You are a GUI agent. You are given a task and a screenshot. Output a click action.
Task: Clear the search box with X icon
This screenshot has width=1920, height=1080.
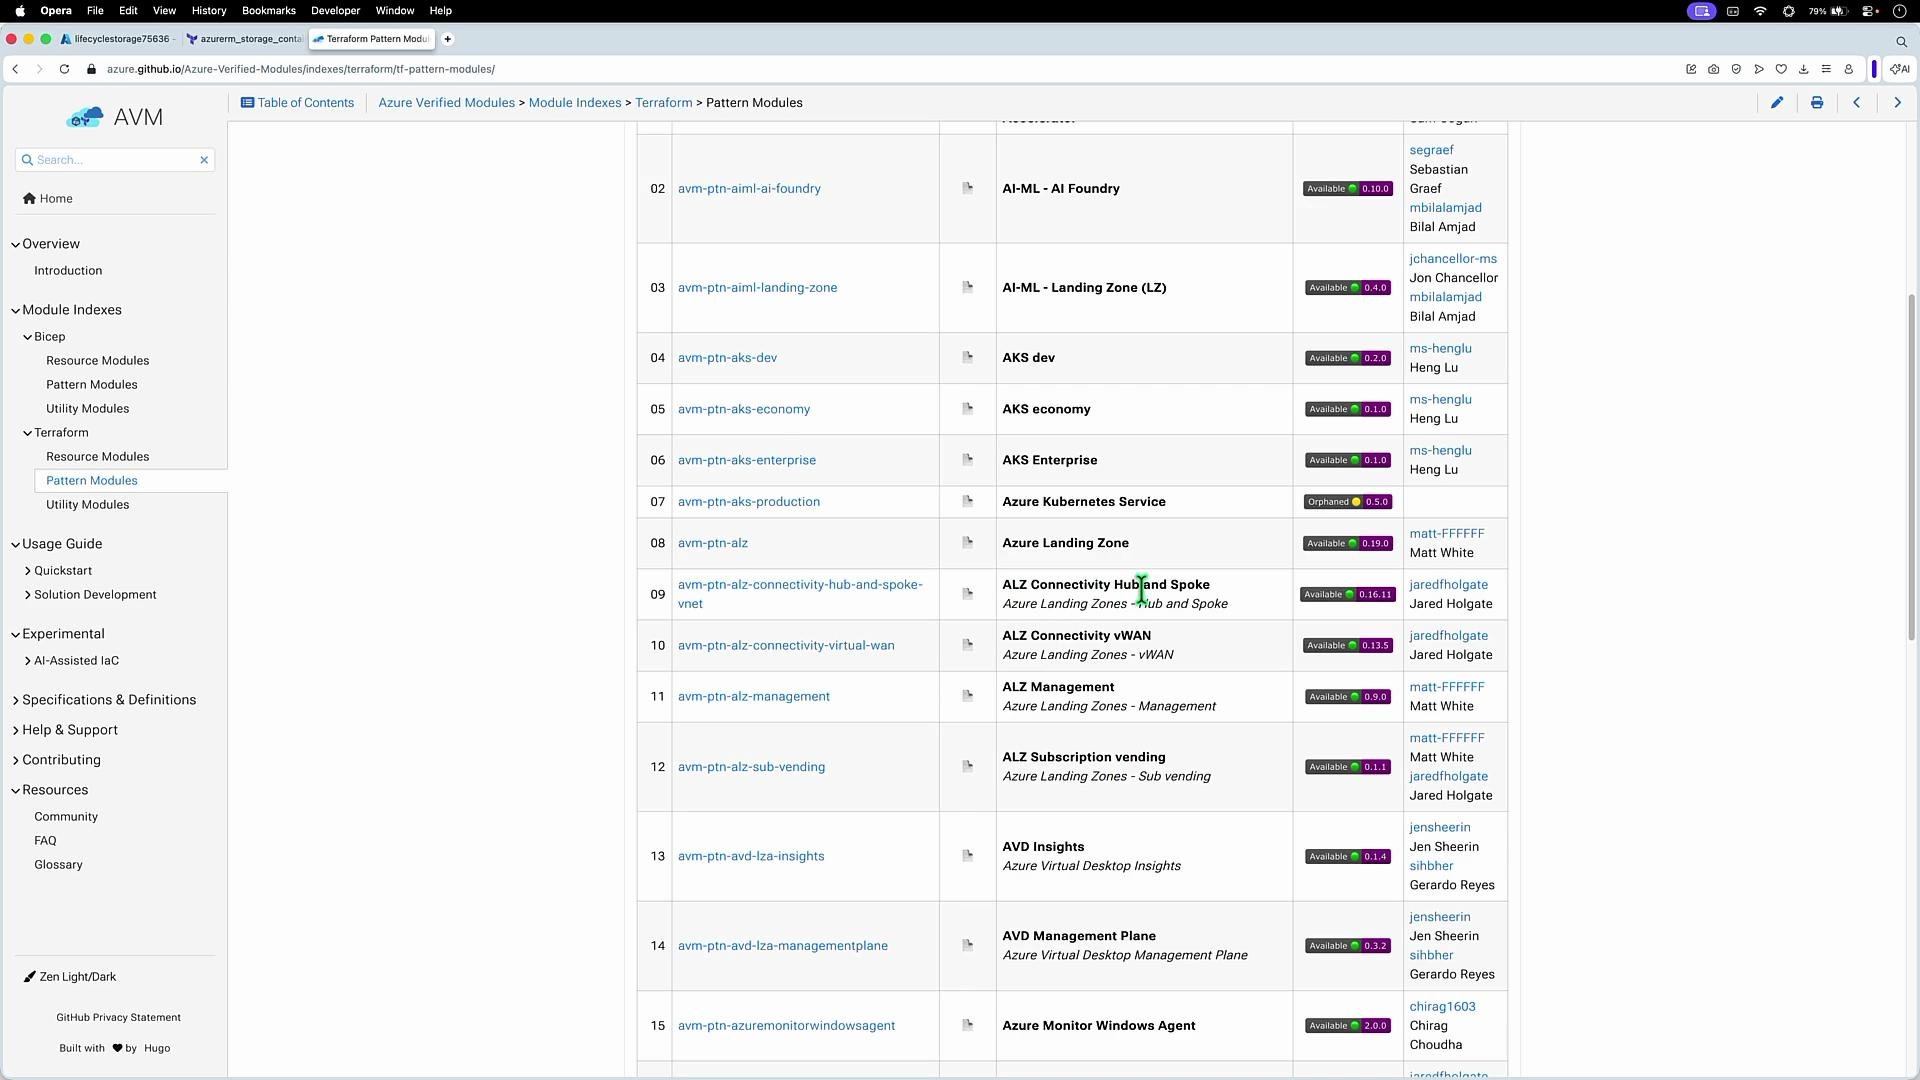click(x=204, y=160)
